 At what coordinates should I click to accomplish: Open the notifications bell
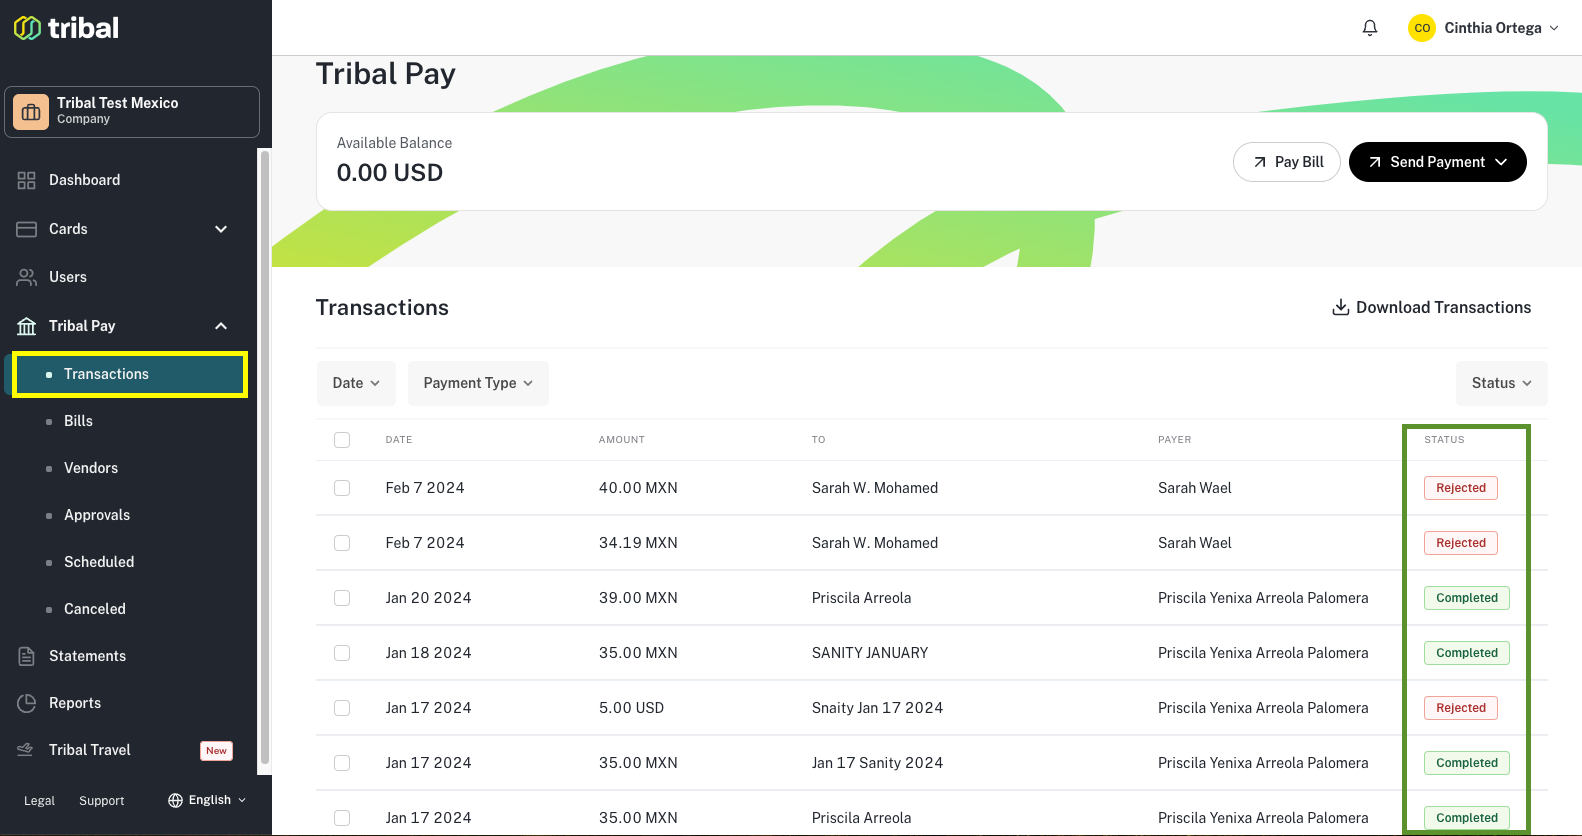[x=1370, y=28]
